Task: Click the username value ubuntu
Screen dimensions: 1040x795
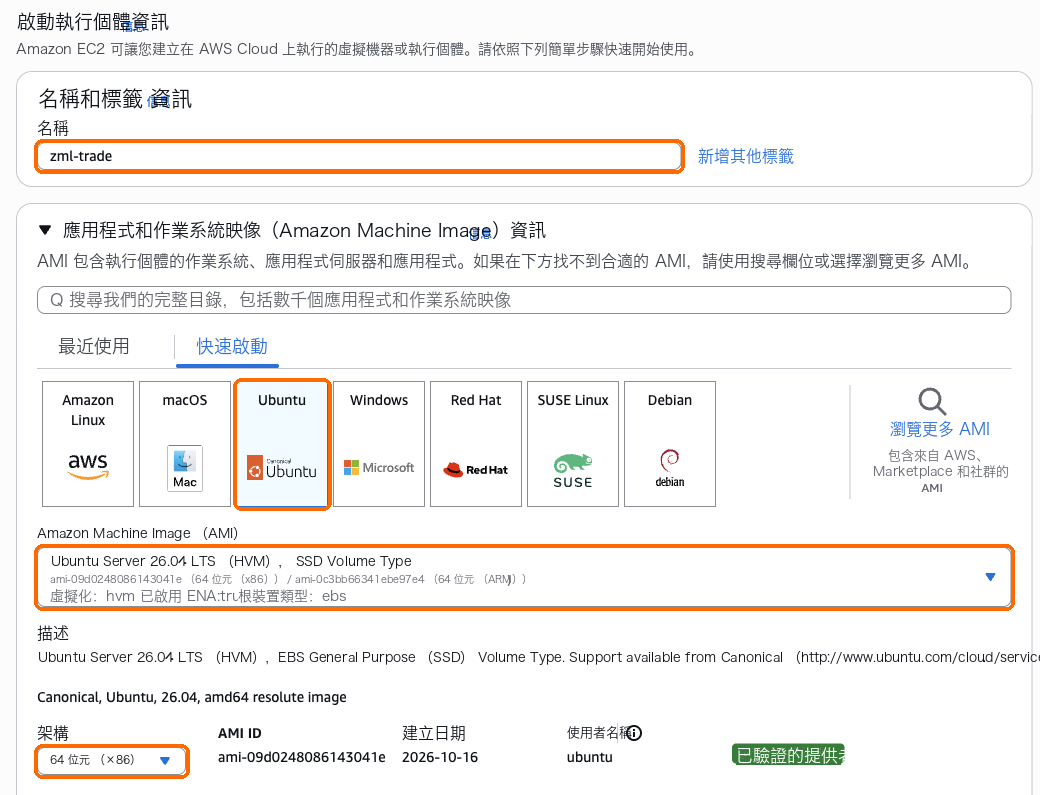Action: point(590,757)
